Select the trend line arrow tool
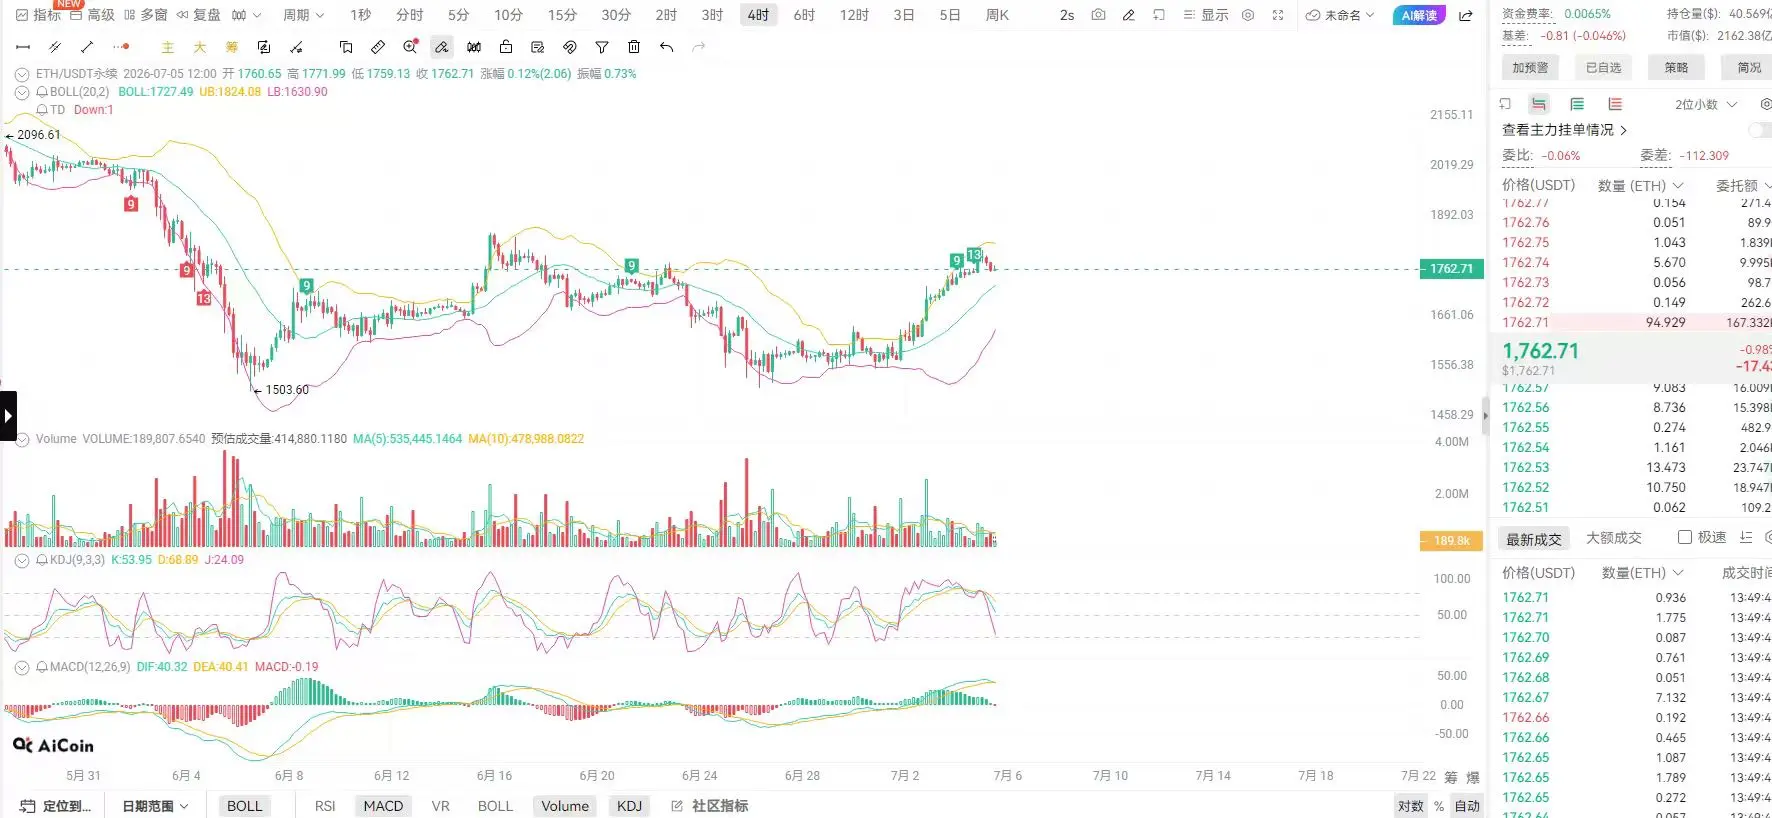This screenshot has width=1772, height=818. (x=87, y=47)
